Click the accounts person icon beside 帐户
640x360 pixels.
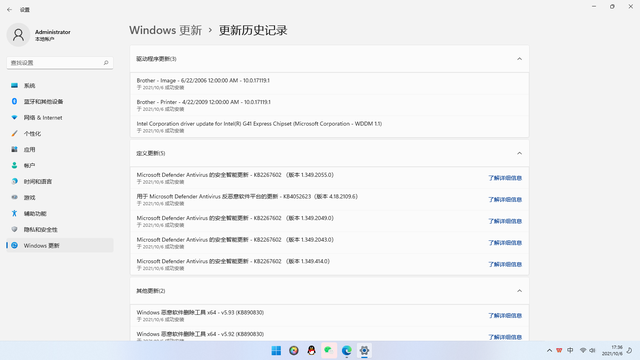[14, 165]
